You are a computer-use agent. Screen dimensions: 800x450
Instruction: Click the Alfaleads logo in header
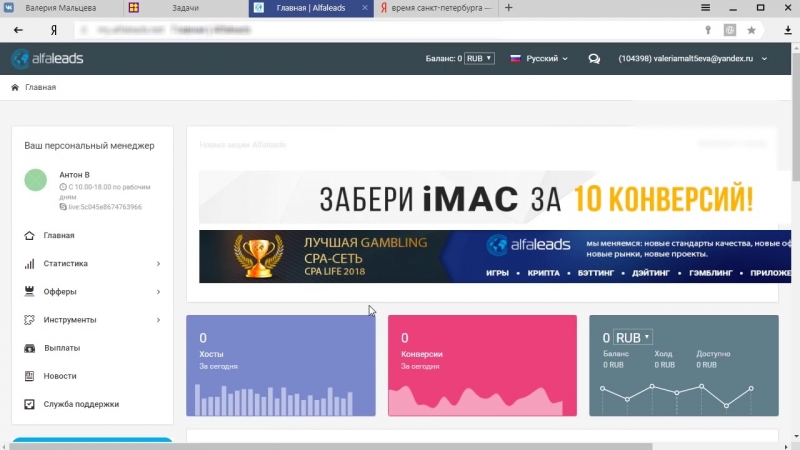[47, 59]
